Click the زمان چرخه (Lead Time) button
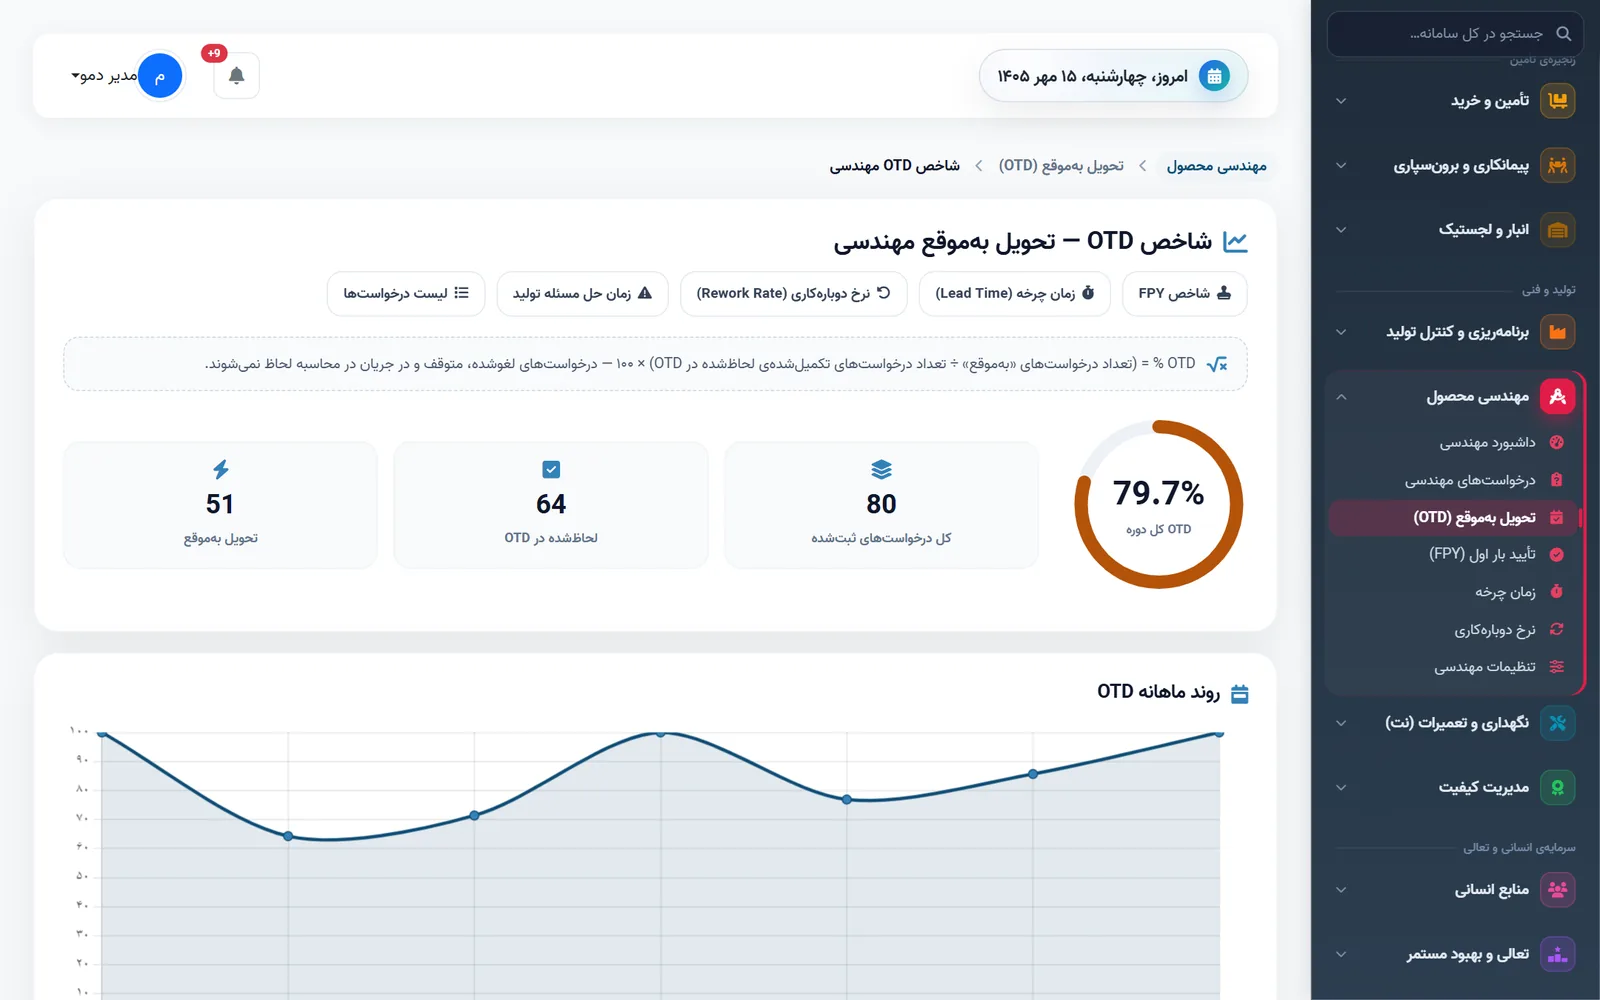 [1014, 293]
